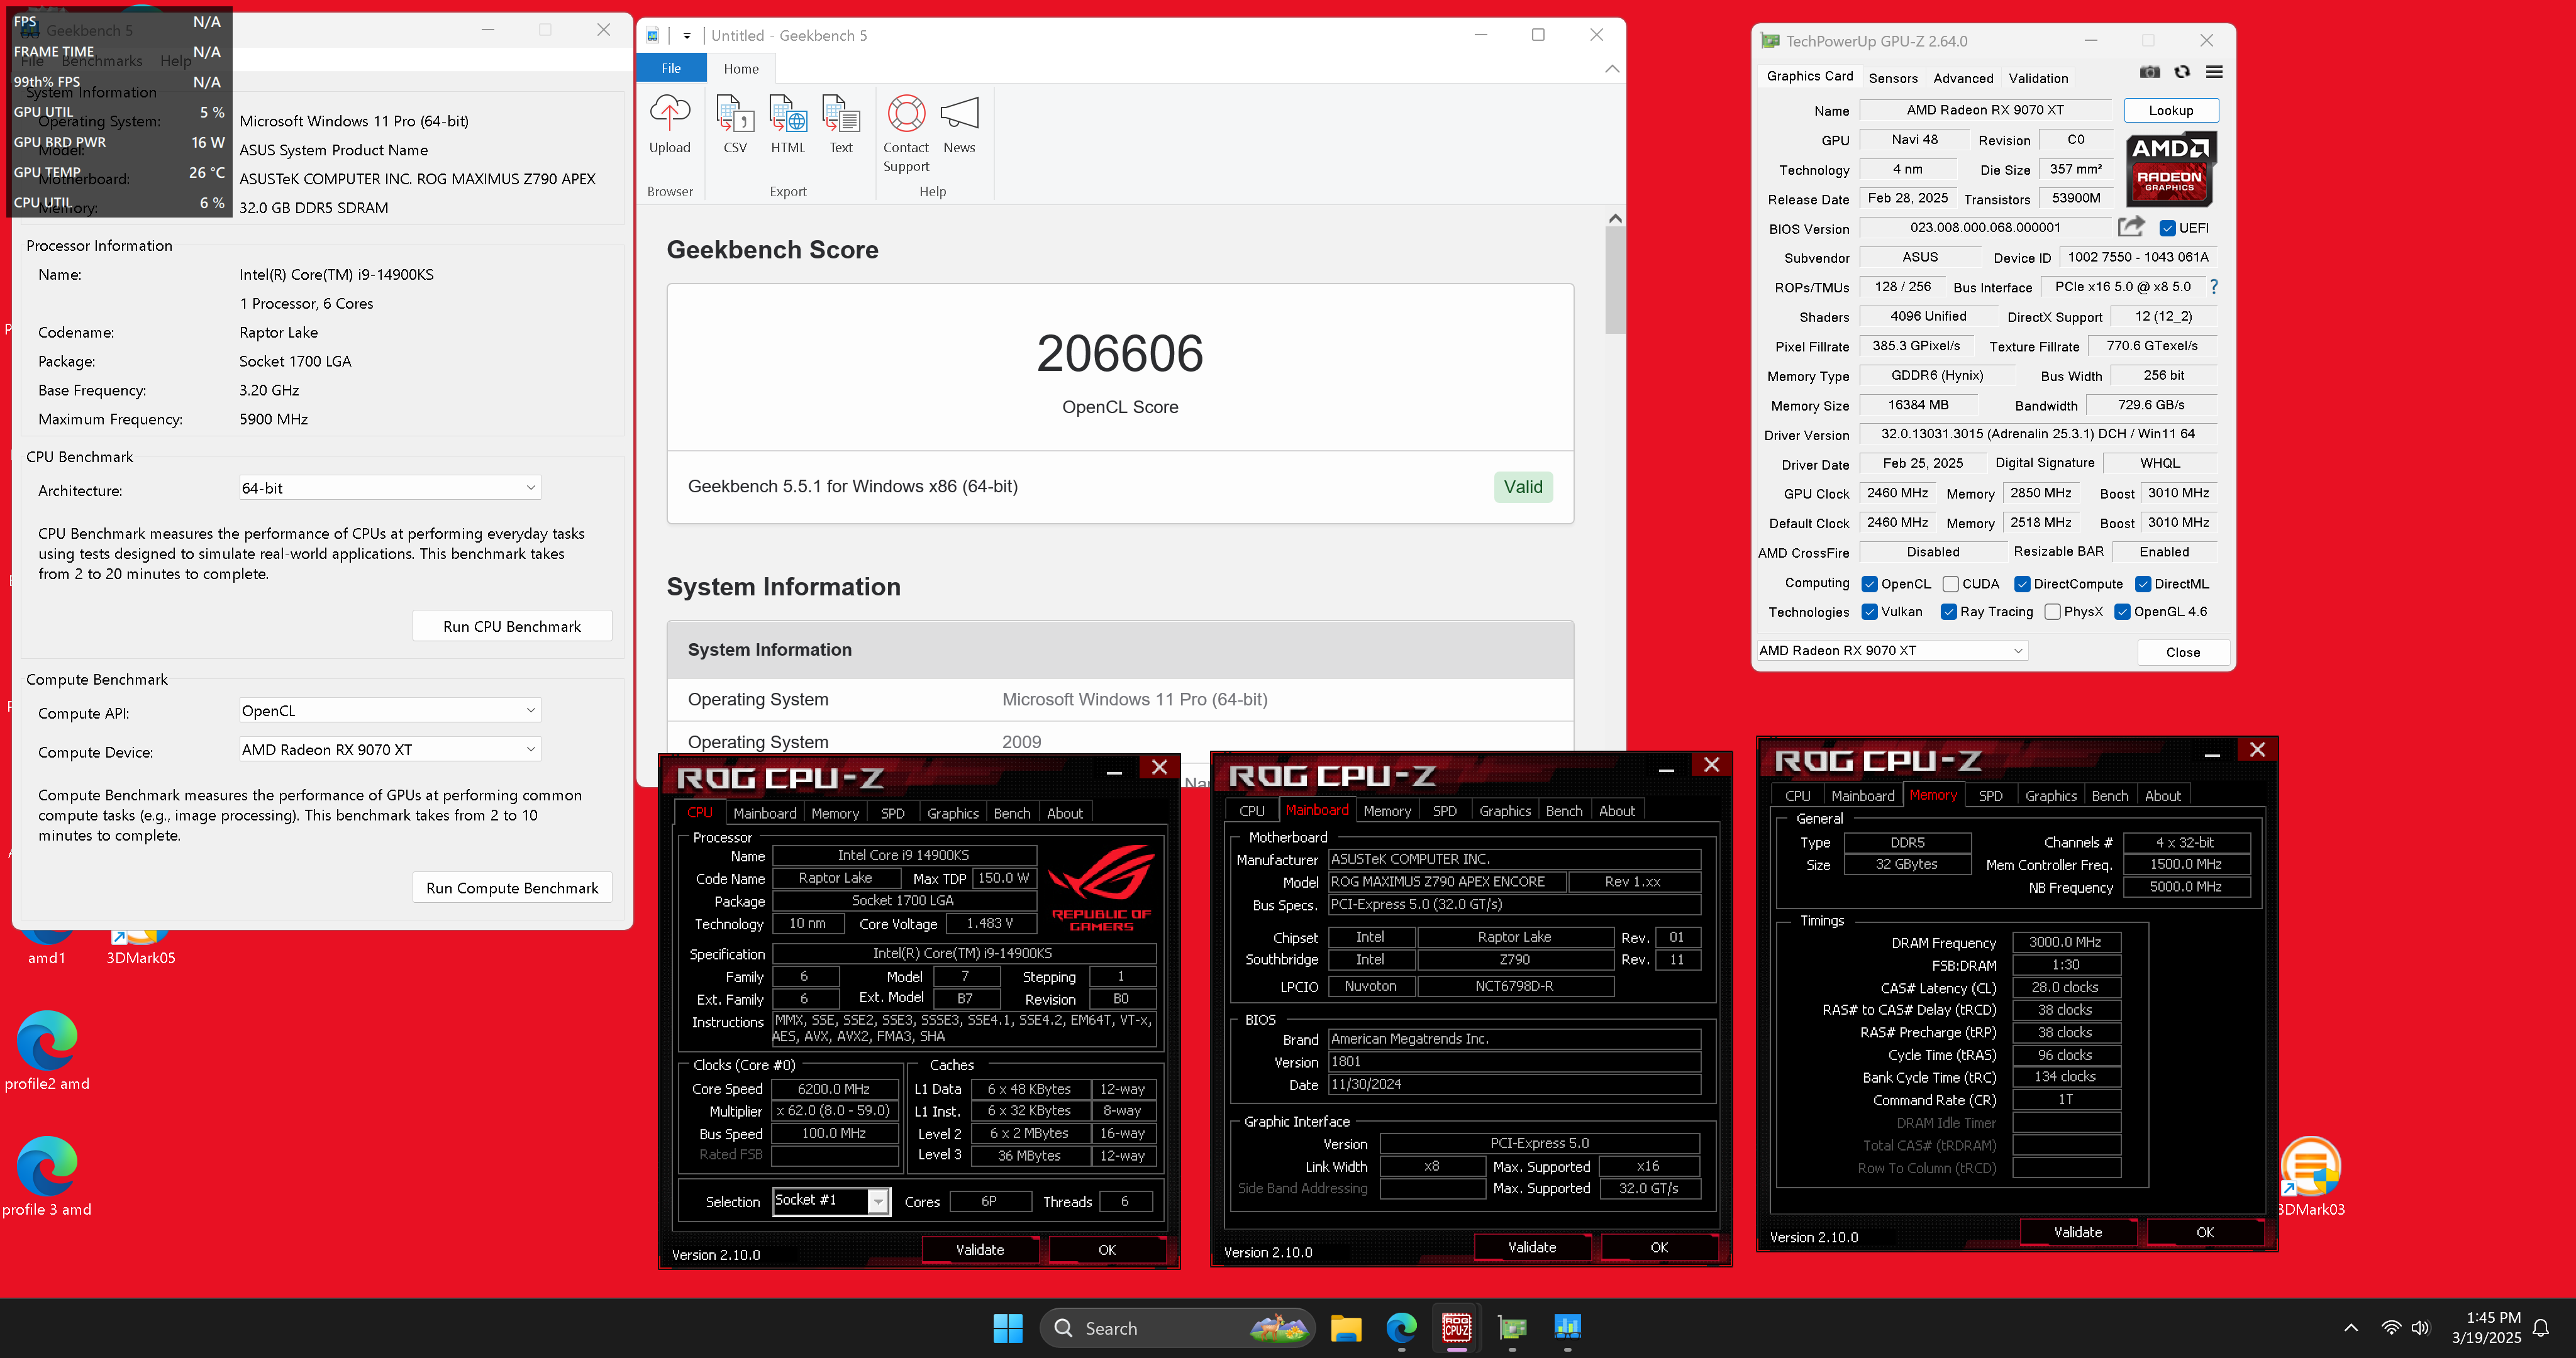This screenshot has height=1358, width=2576.
Task: Click Validate in the Memory CPU-Z window
Action: point(2077,1233)
